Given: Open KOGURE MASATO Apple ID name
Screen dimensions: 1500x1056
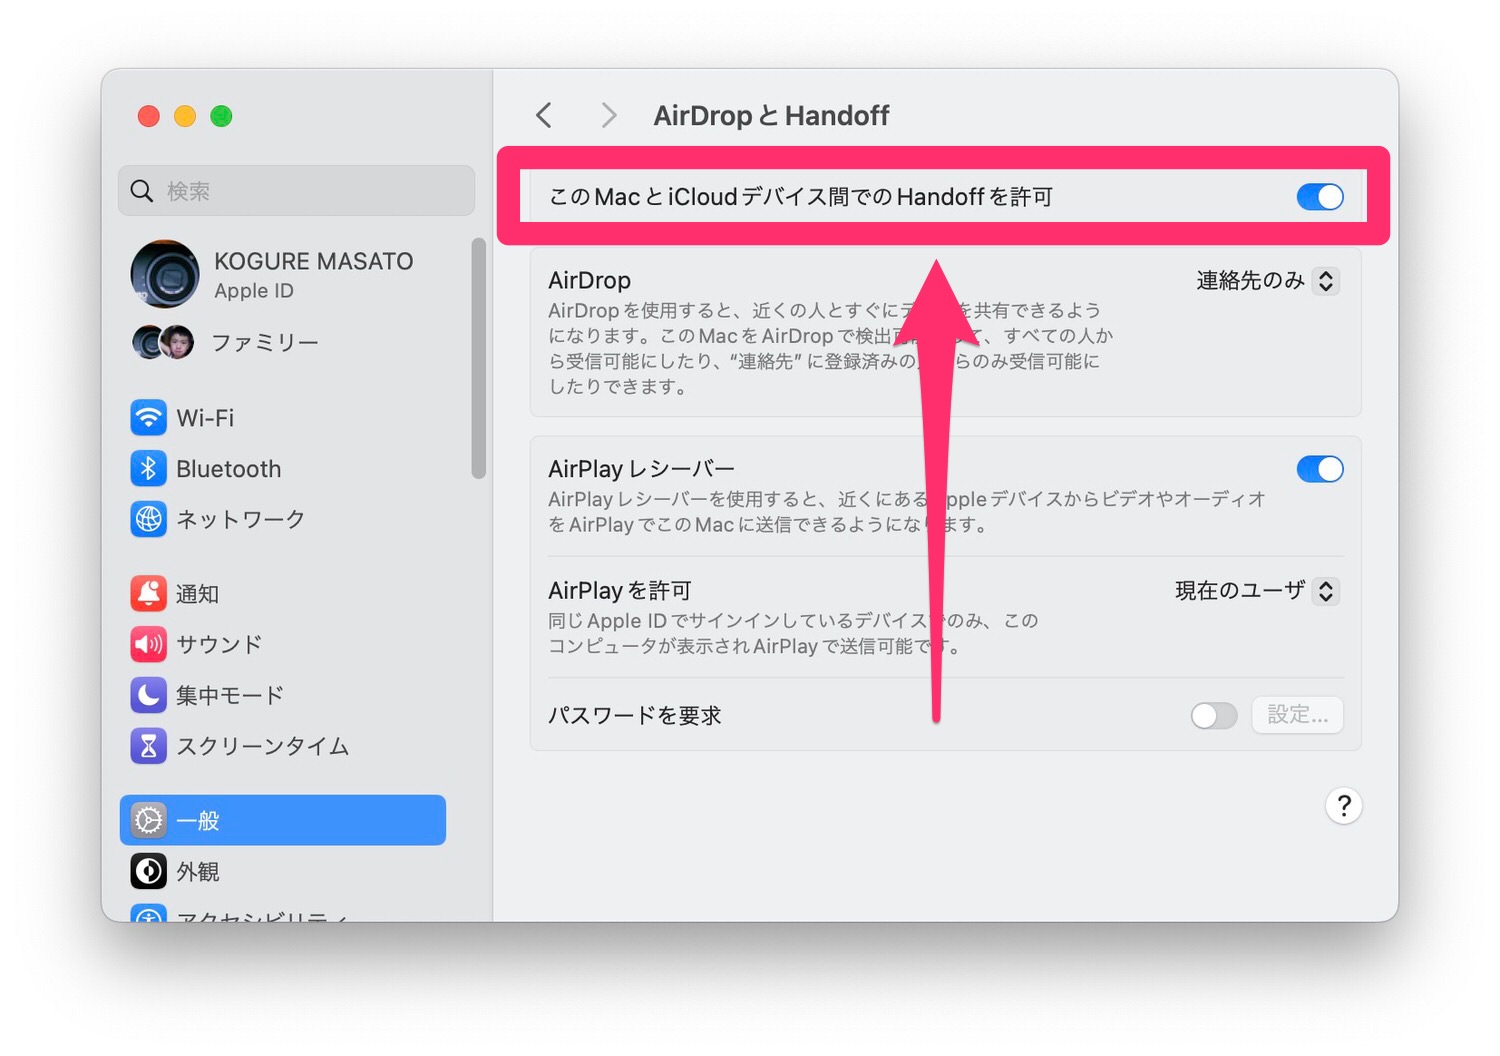Looking at the screenshot, I should [313, 261].
